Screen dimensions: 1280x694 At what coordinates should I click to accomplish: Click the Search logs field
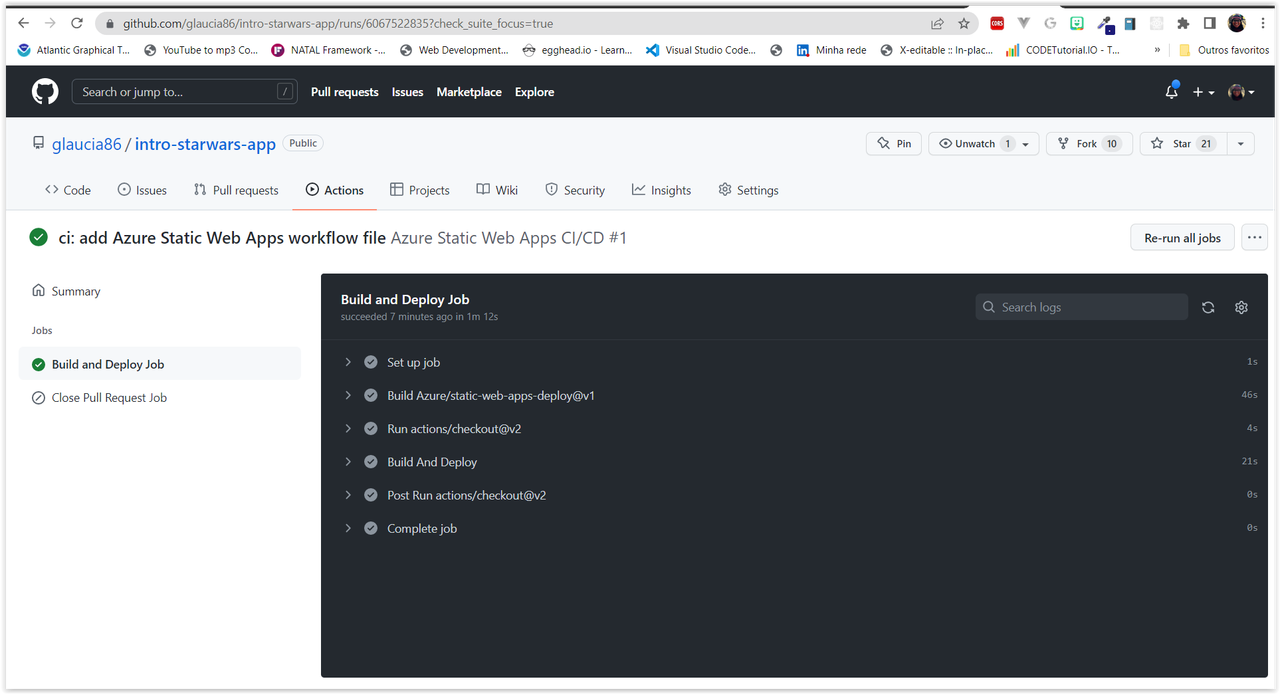[x=1082, y=307]
